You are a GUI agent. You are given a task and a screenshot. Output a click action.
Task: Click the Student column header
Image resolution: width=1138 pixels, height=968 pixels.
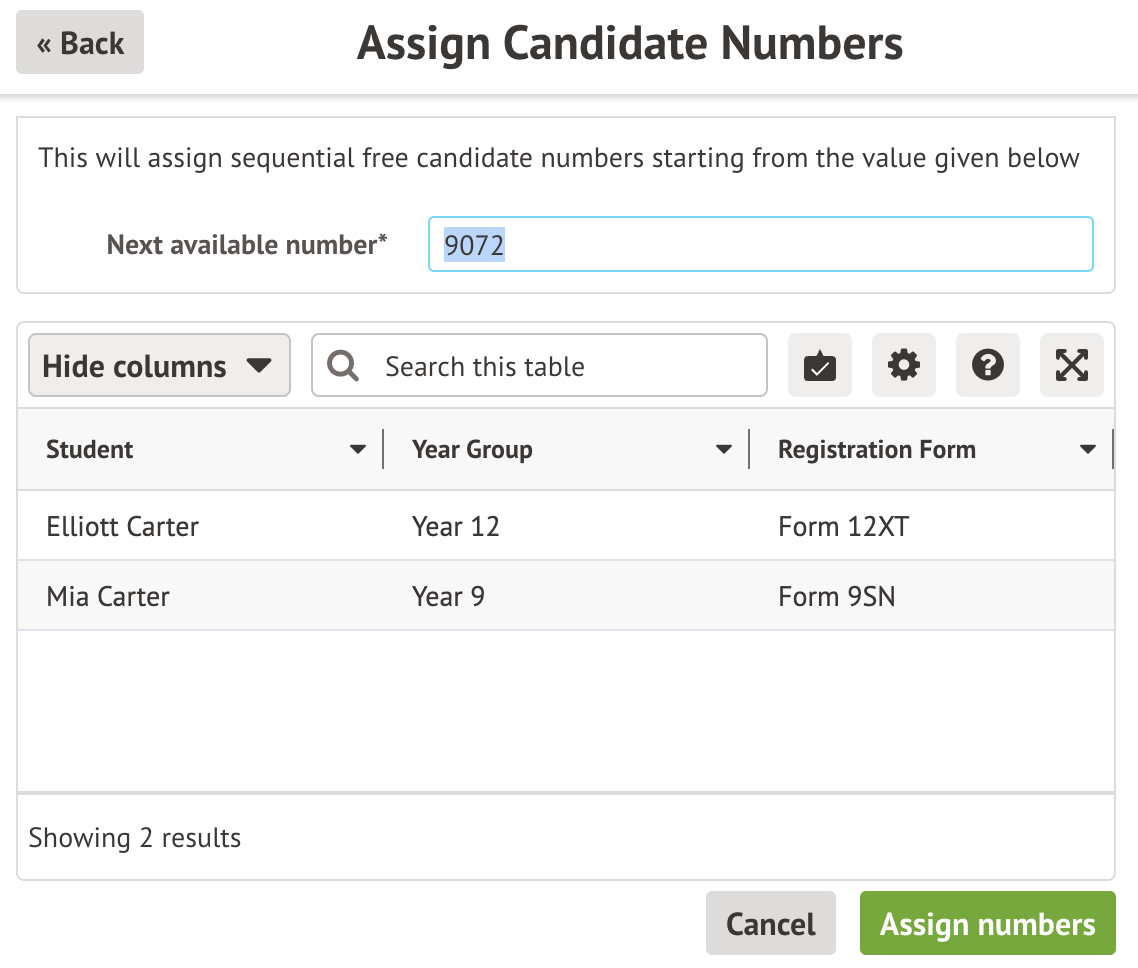coord(90,450)
